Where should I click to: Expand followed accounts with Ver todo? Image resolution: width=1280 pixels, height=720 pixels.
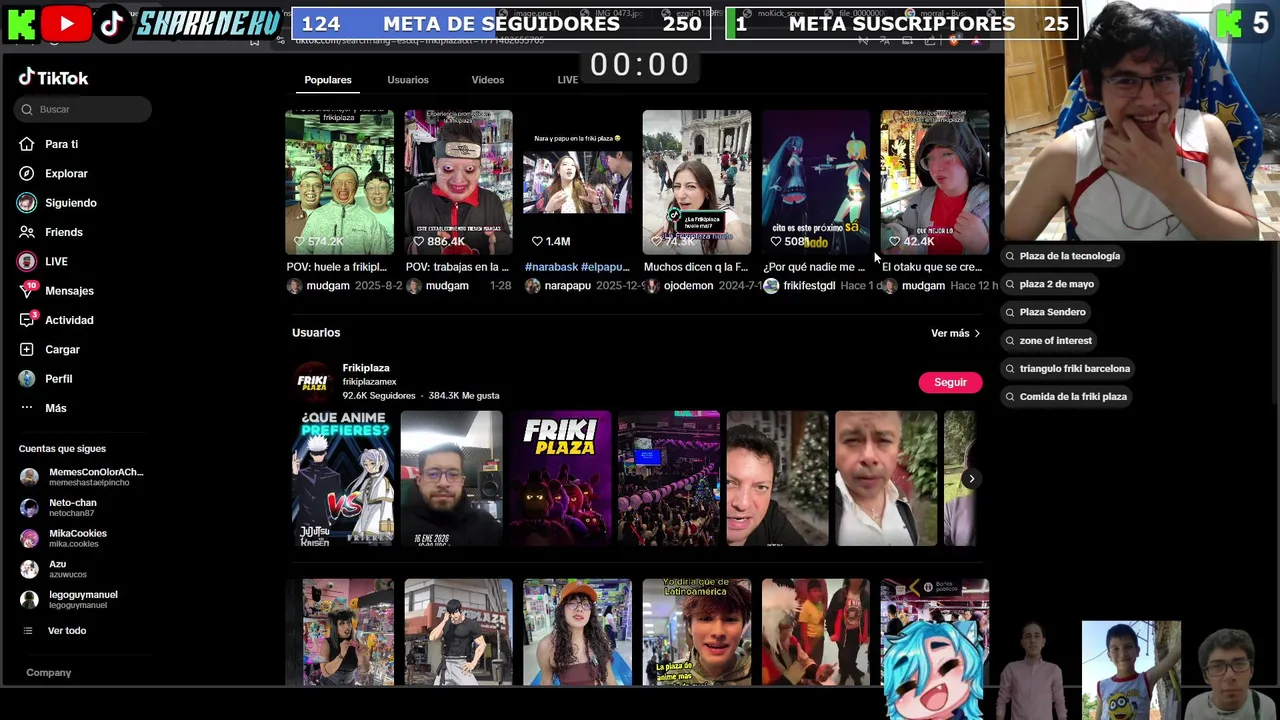(x=67, y=631)
